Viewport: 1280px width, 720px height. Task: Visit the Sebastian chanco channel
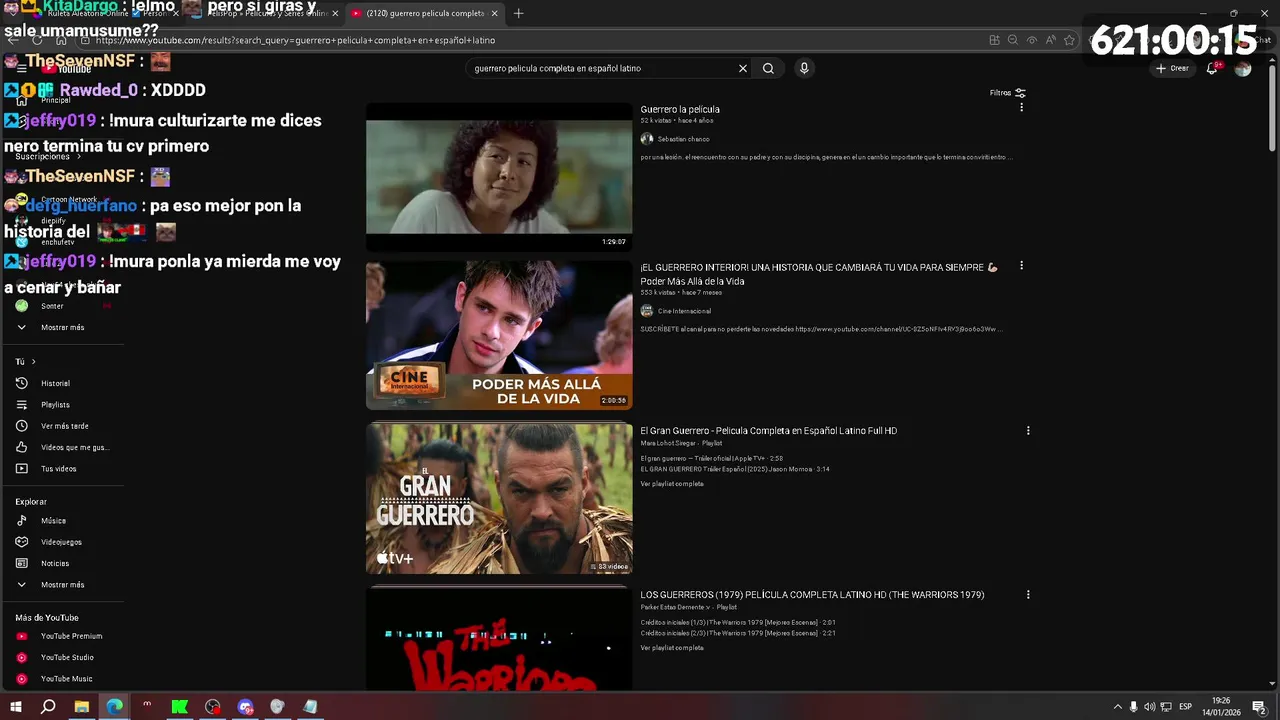pyautogui.click(x=683, y=139)
